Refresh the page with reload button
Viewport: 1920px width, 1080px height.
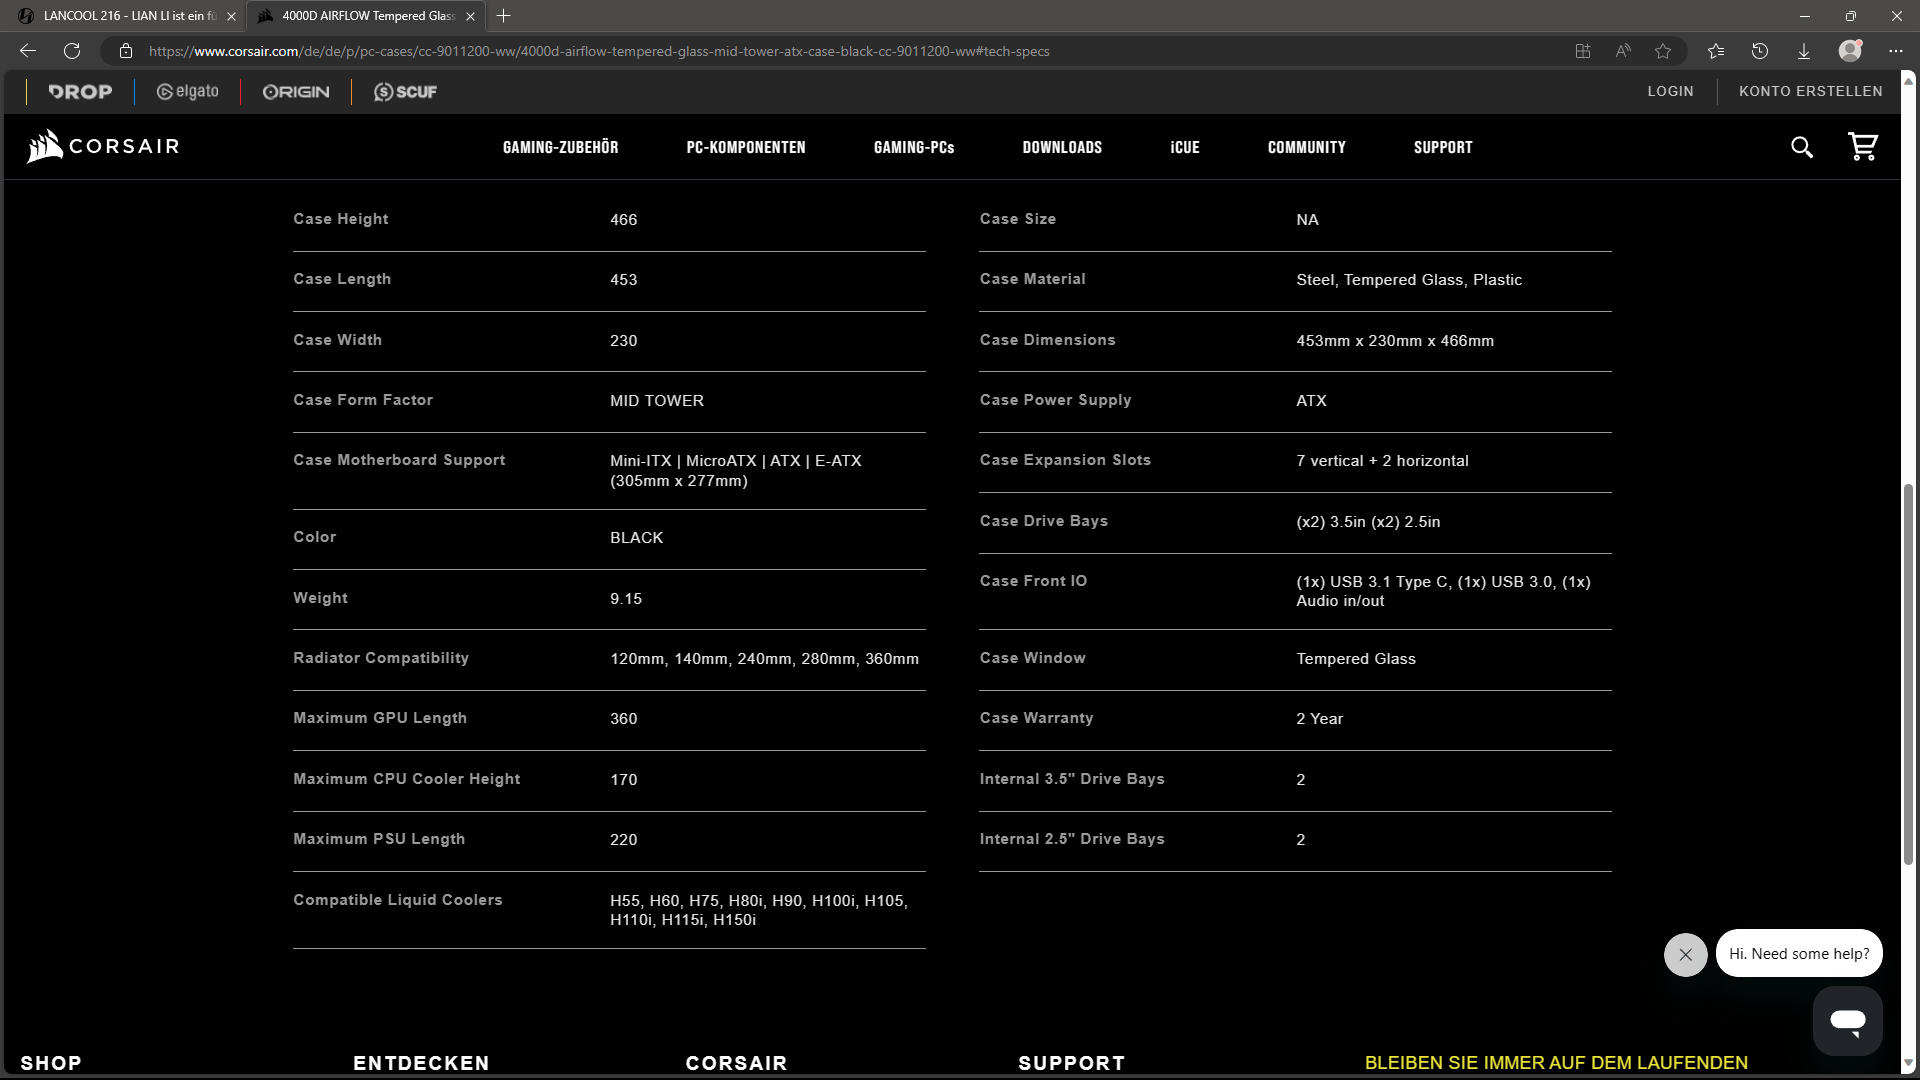[x=72, y=51]
